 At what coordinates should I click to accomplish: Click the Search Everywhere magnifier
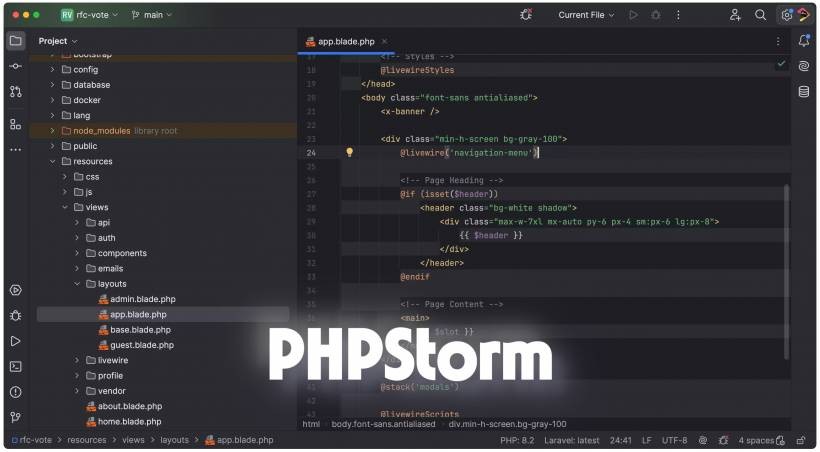pyautogui.click(x=760, y=15)
